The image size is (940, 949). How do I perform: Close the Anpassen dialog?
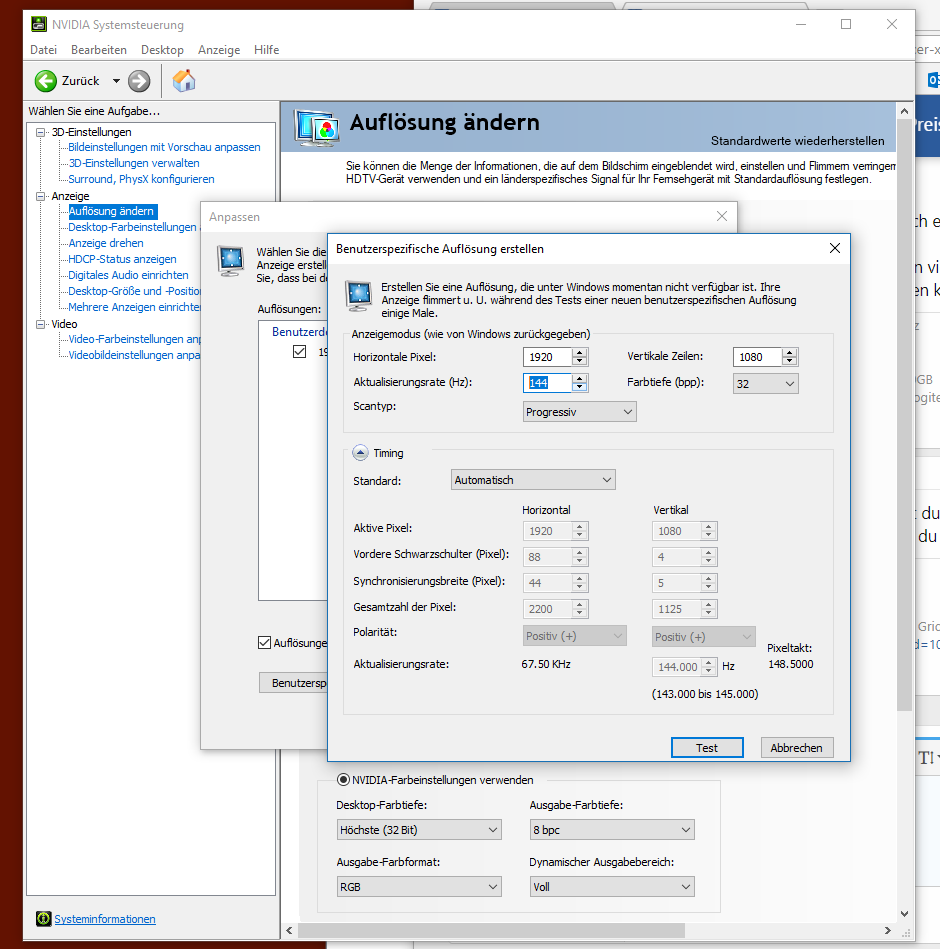721,216
